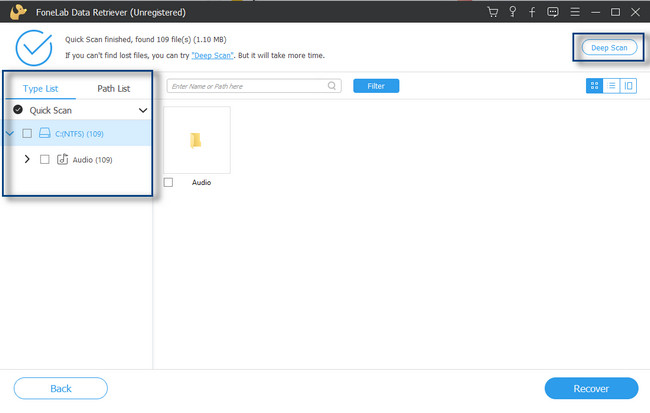Tick the Audio (109) tree checkbox
This screenshot has height=413, width=650.
pyautogui.click(x=44, y=160)
